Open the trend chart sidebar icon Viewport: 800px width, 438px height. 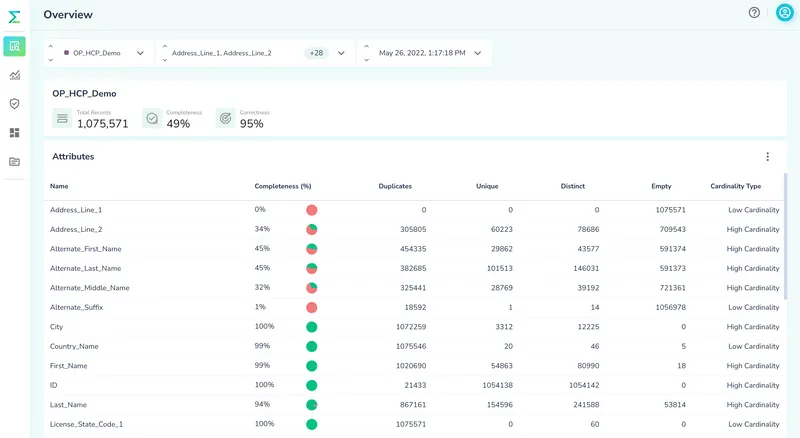14,75
